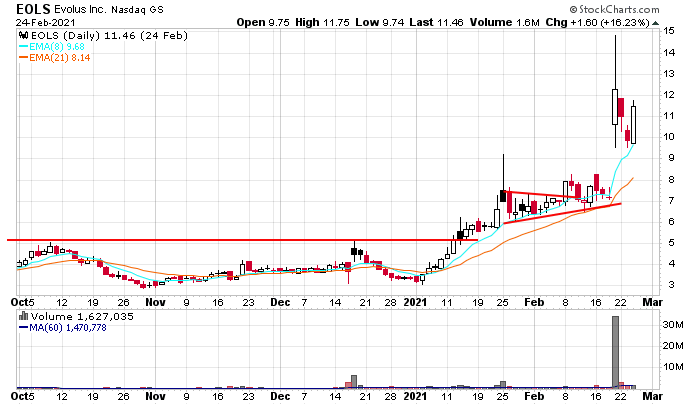700x405 pixels.
Task: Click the Chg +1.60 (+16.23%) value
Action: pyautogui.click(x=598, y=22)
